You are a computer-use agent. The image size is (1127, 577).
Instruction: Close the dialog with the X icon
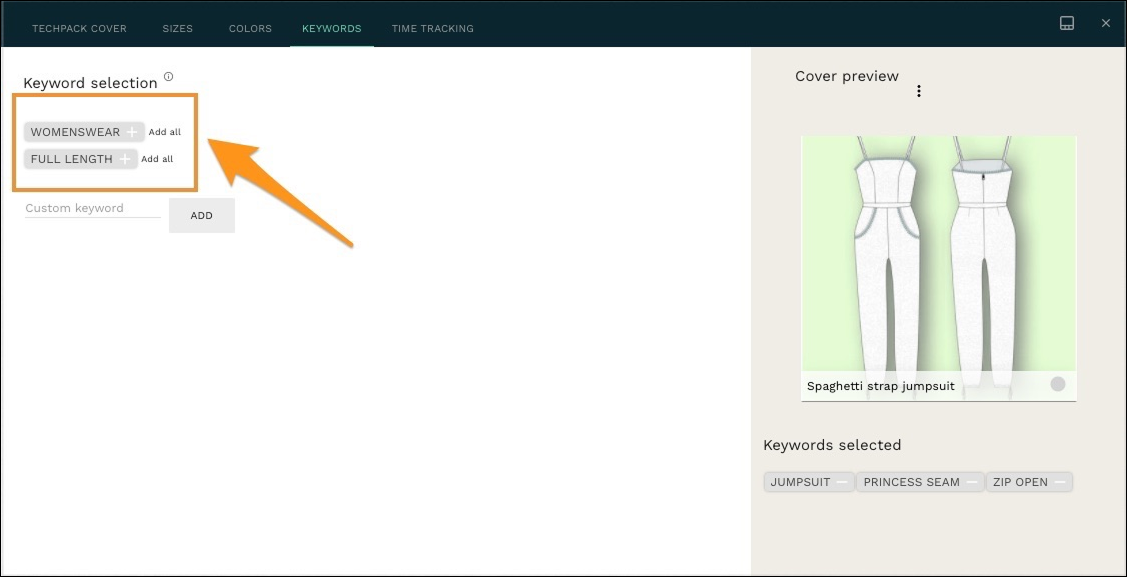coord(1105,23)
